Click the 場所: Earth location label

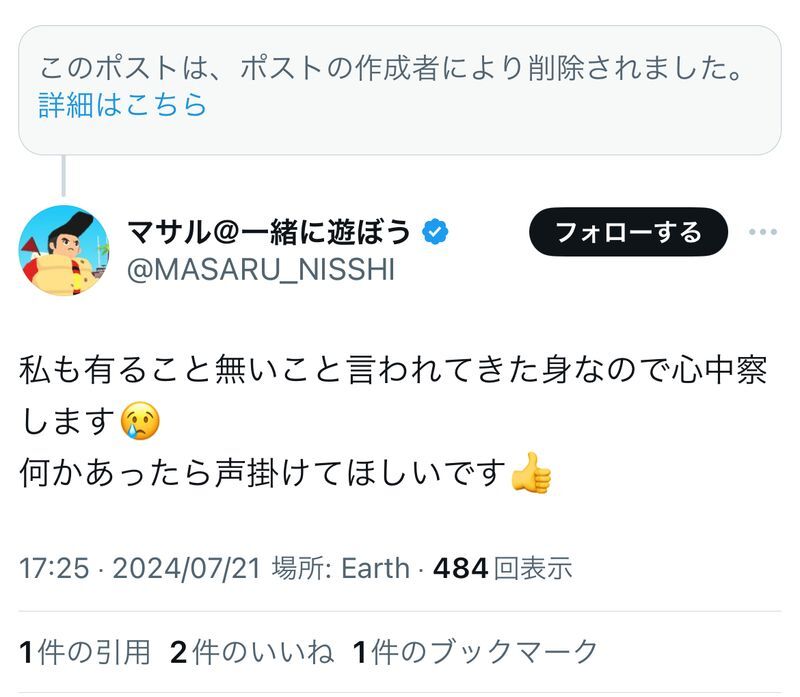click(341, 568)
